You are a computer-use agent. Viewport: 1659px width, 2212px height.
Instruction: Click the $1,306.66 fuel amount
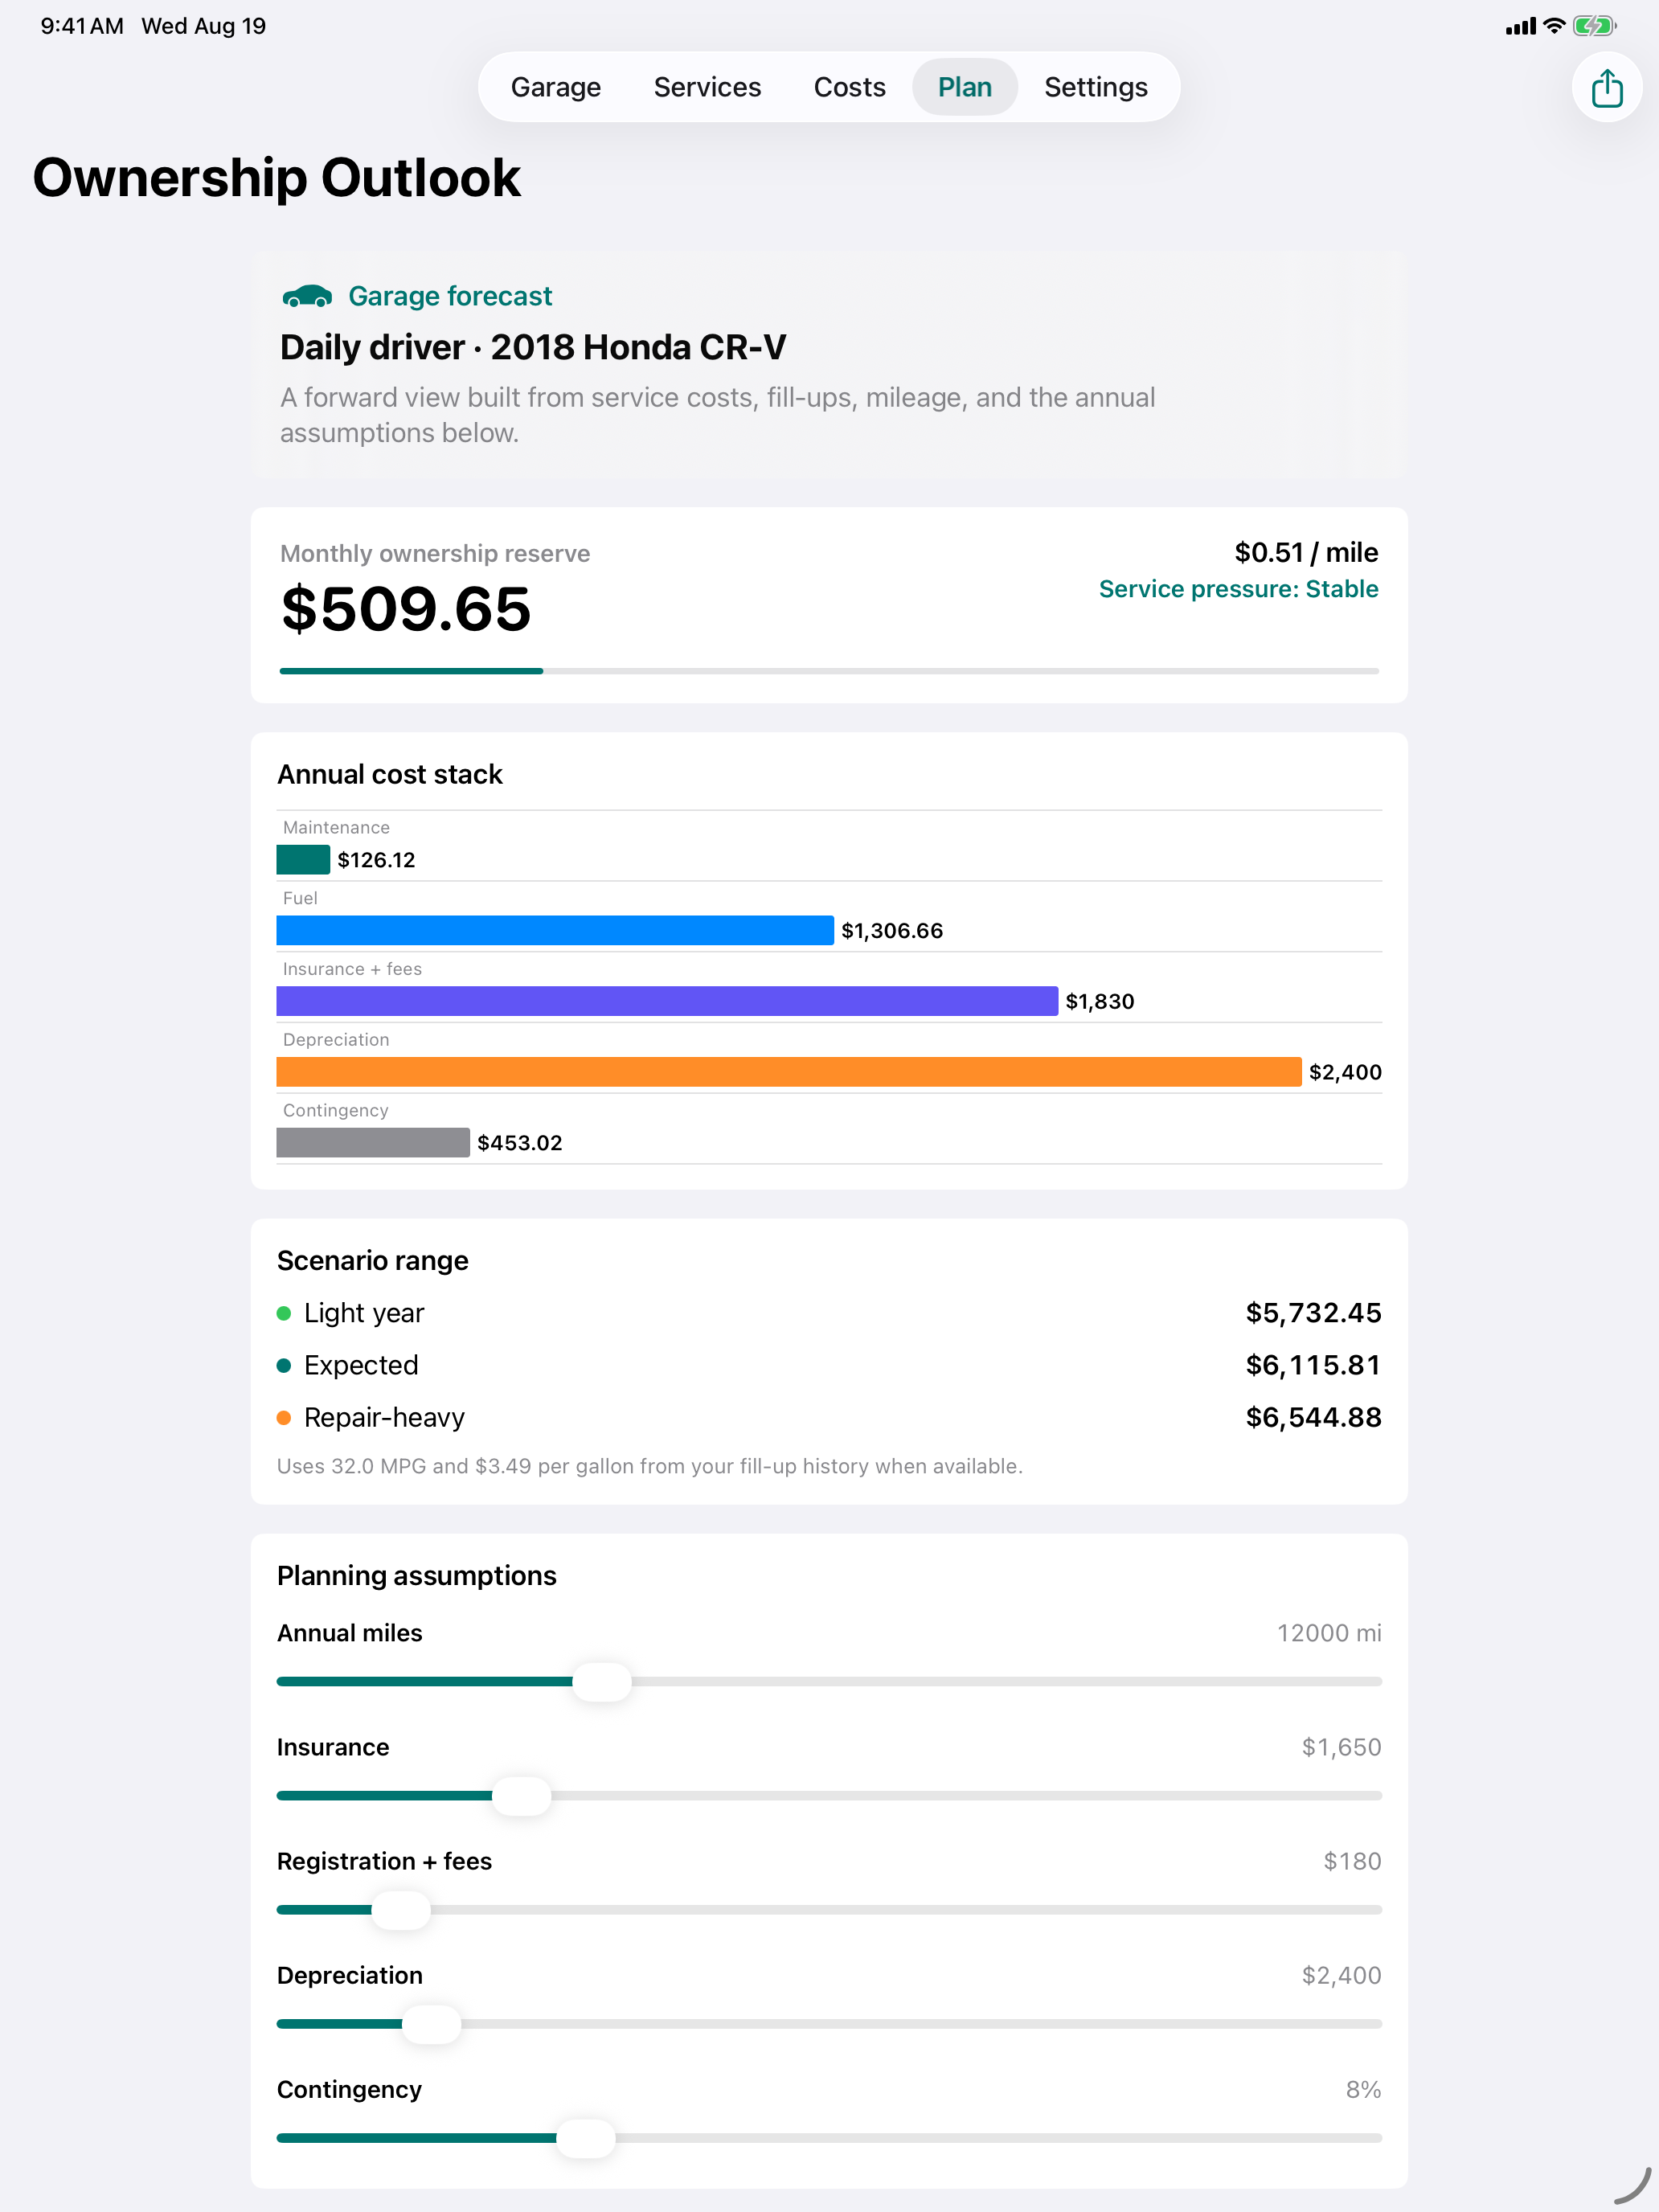[x=892, y=931]
